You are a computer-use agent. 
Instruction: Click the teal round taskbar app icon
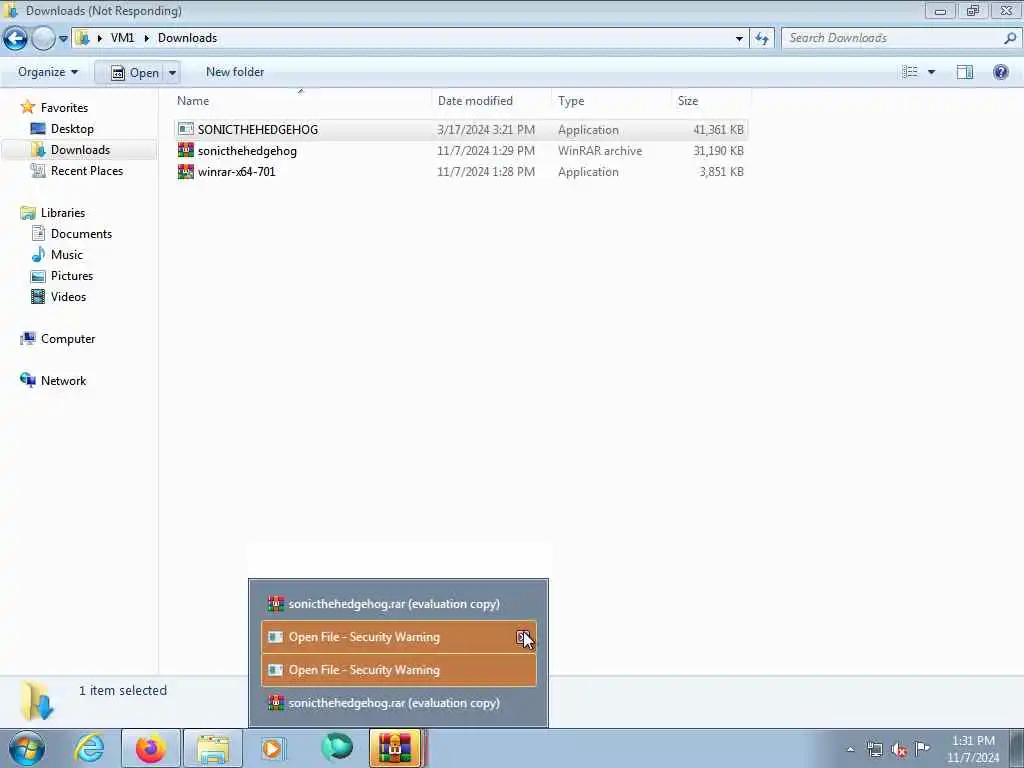336,747
